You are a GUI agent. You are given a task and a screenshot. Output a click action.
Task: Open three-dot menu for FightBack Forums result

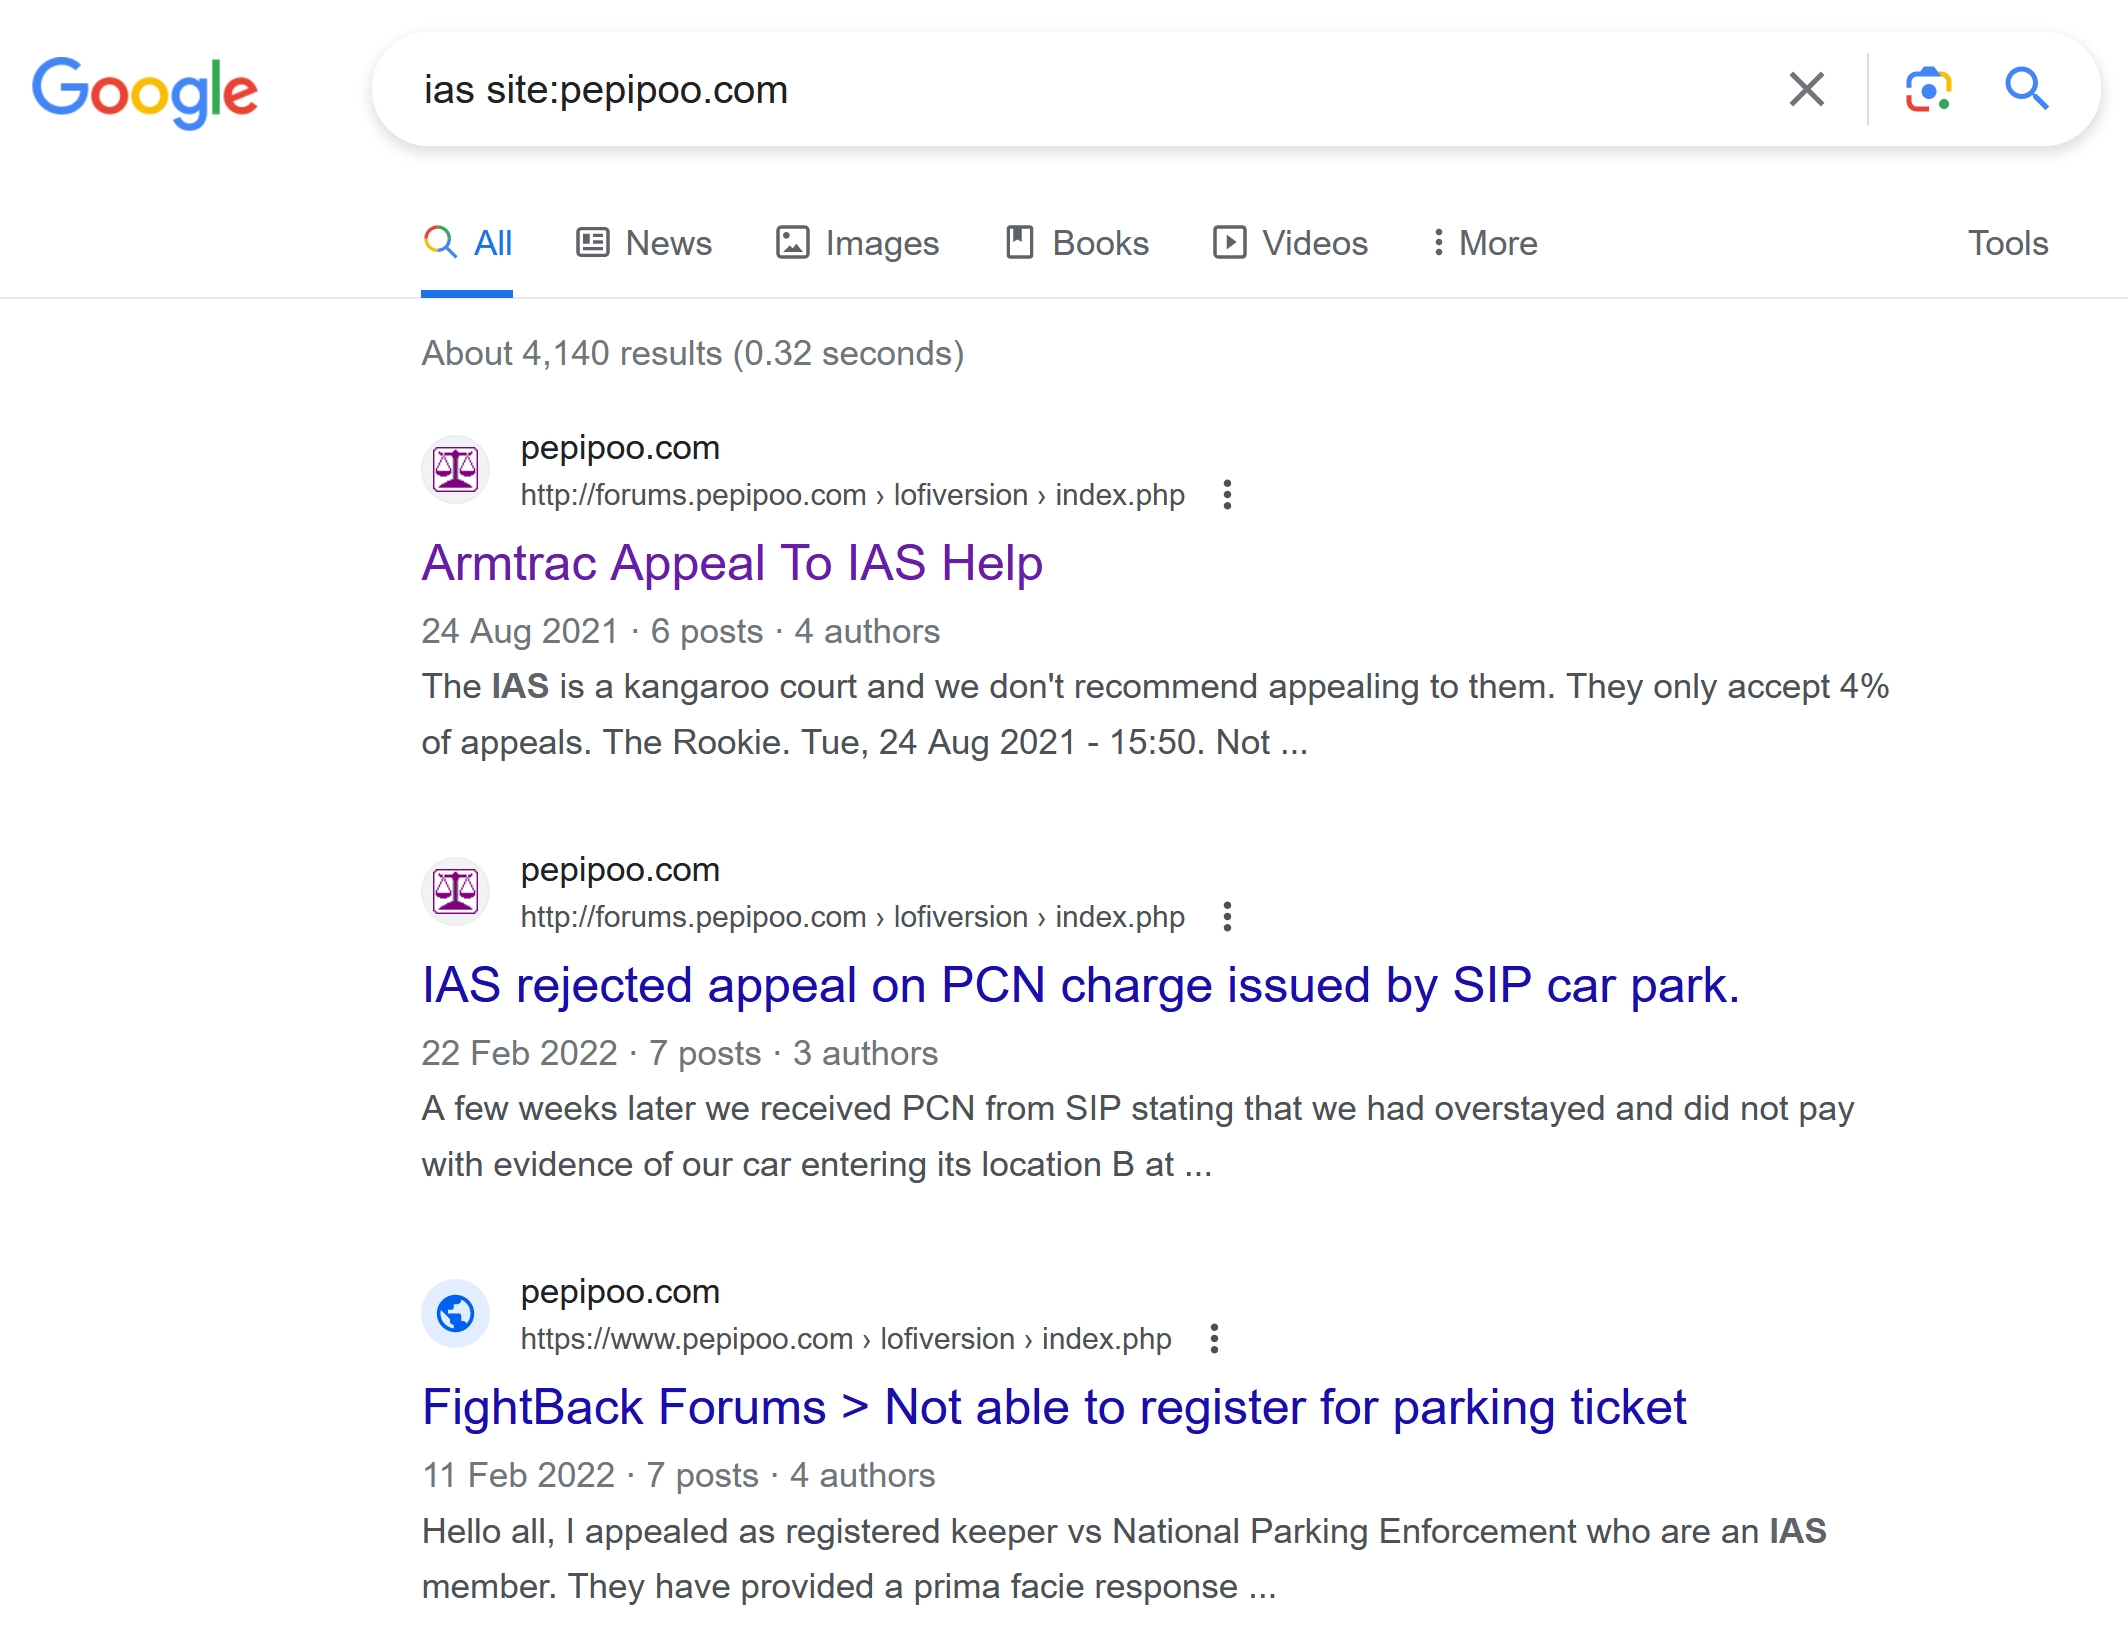pos(1214,1339)
